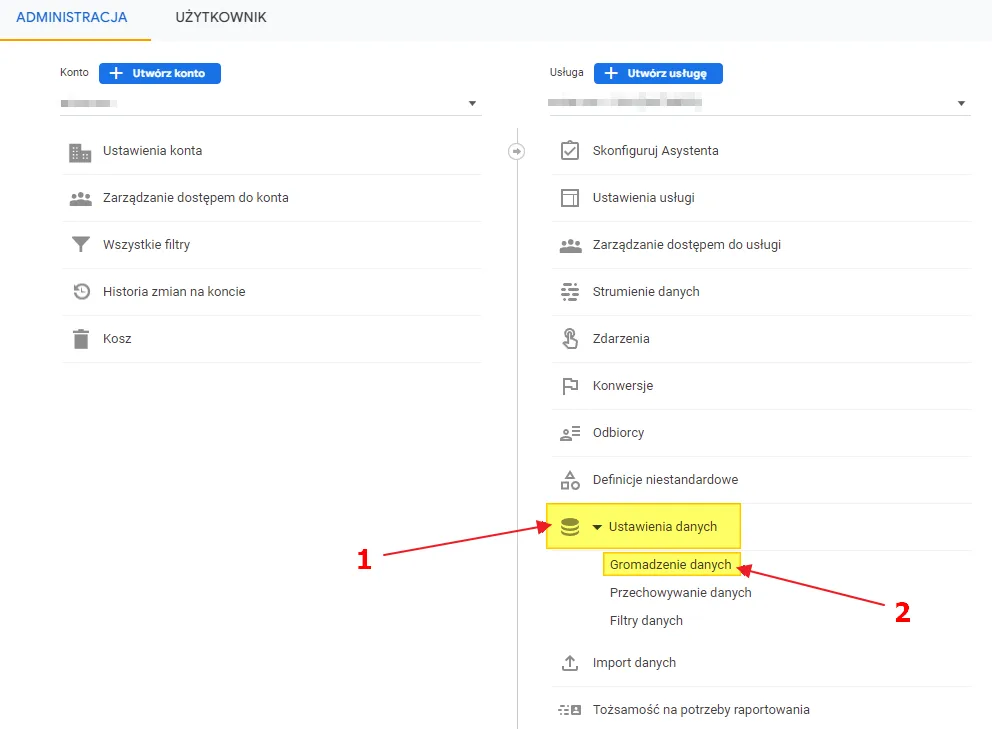Click the shapes icon for Definicje niestandardowe
This screenshot has height=729, width=992.
pos(570,480)
